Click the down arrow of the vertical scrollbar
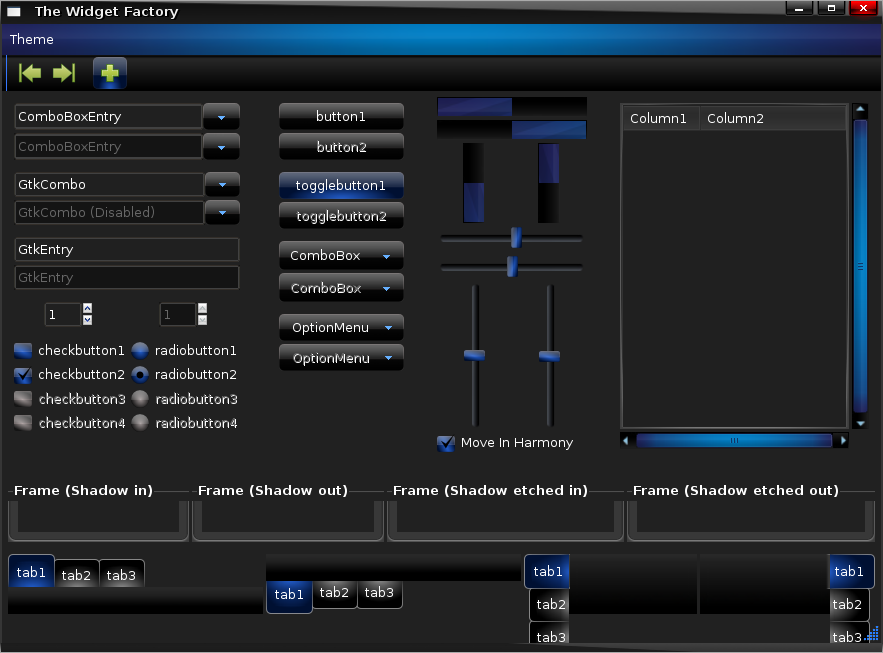The width and height of the screenshot is (883, 653). coord(860,423)
